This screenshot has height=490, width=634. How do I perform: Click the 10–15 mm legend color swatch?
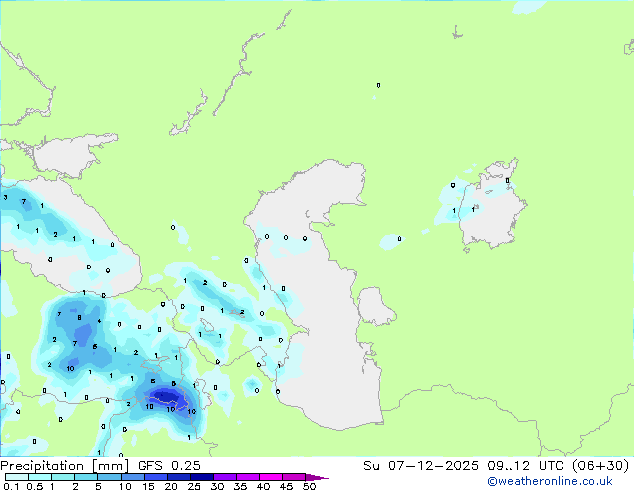point(132,477)
